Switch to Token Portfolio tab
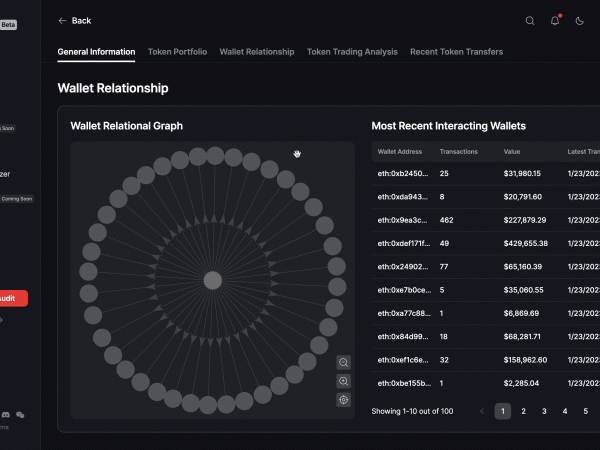600x450 pixels. 177,52
